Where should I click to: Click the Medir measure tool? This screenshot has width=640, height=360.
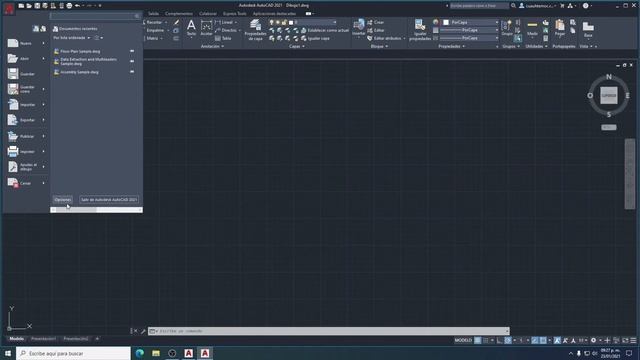pyautogui.click(x=532, y=28)
